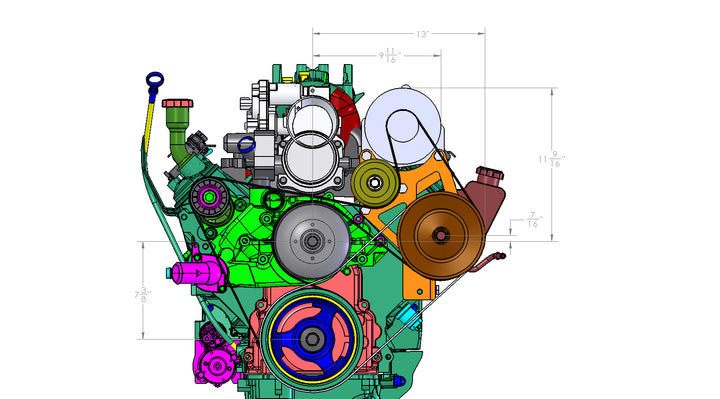Select the 9 11/16" dimension text

(x=390, y=56)
